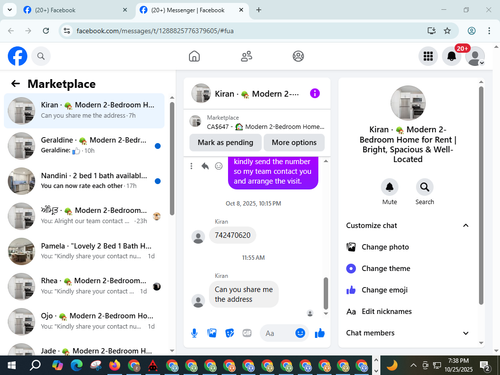Click the info panel scrollbar
Screen dimensions: 500x375
(x=481, y=195)
